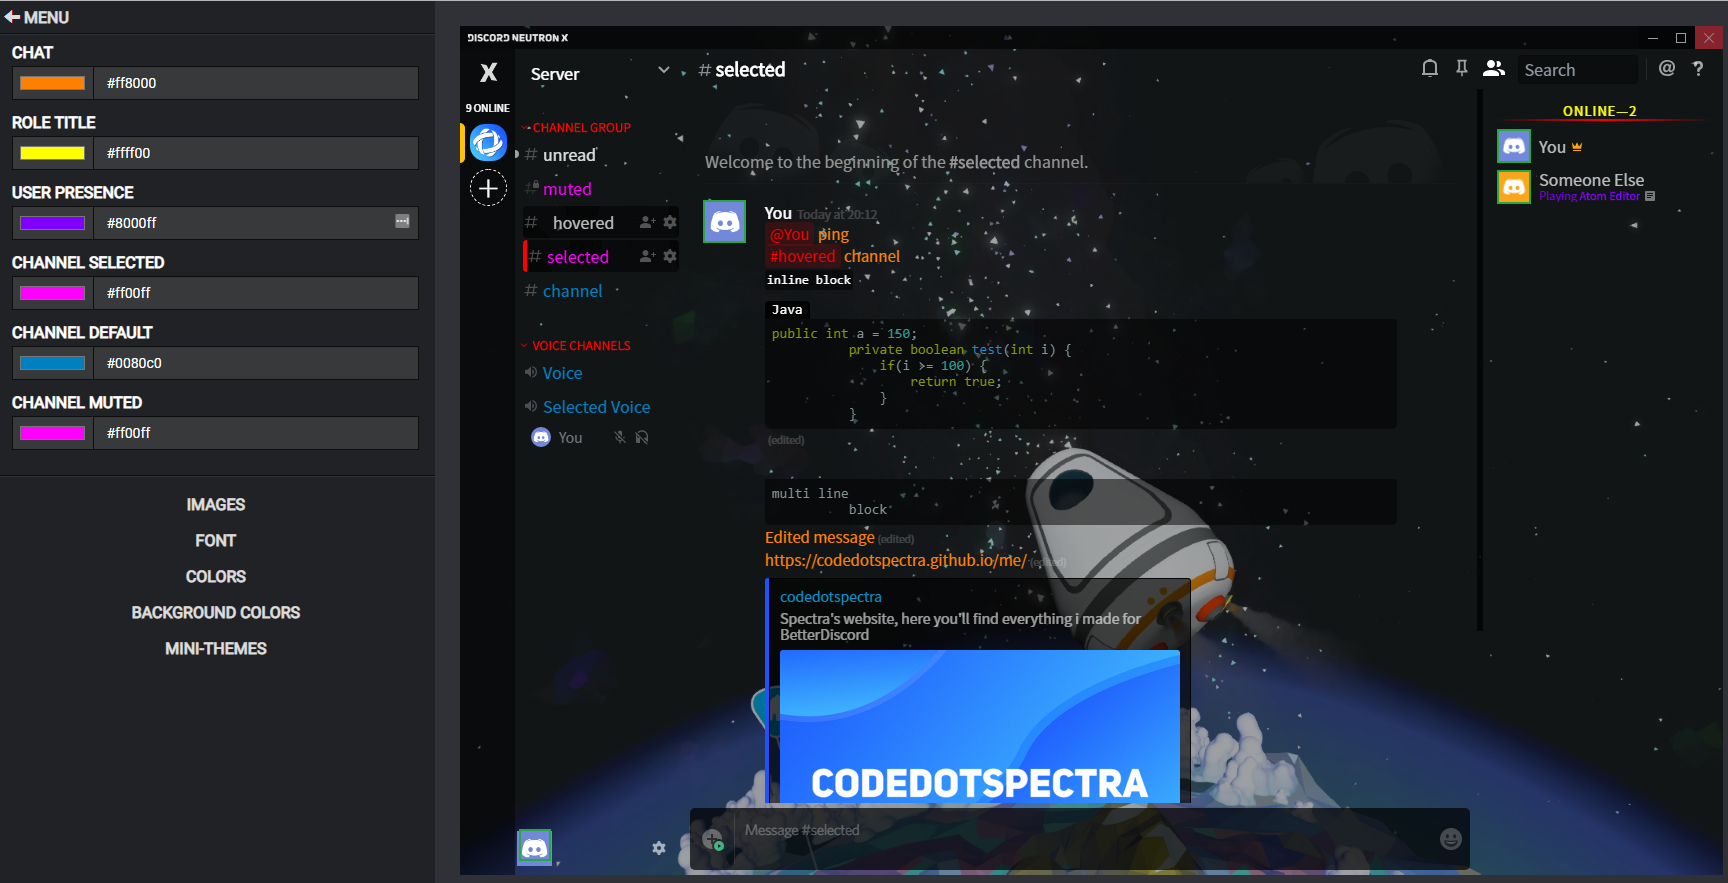Create invite for selected channel
The image size is (1728, 883).
(x=648, y=256)
